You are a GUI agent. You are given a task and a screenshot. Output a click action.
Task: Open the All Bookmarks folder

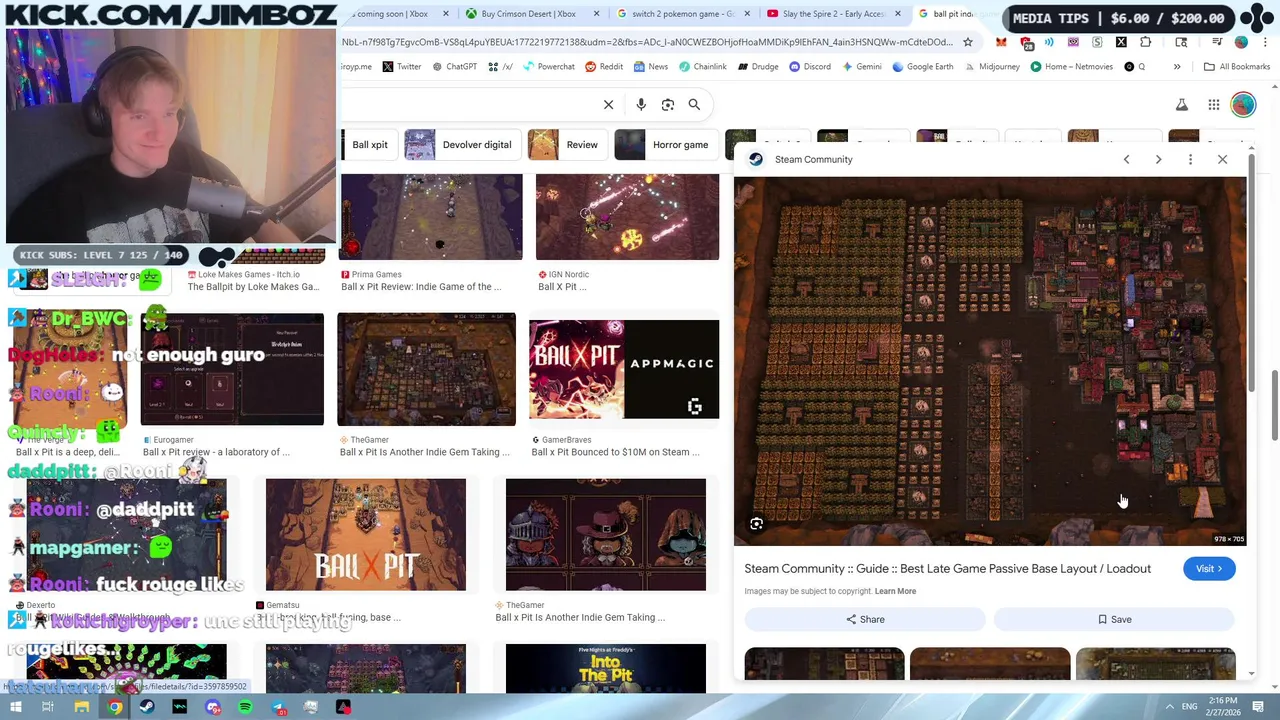tap(1237, 67)
